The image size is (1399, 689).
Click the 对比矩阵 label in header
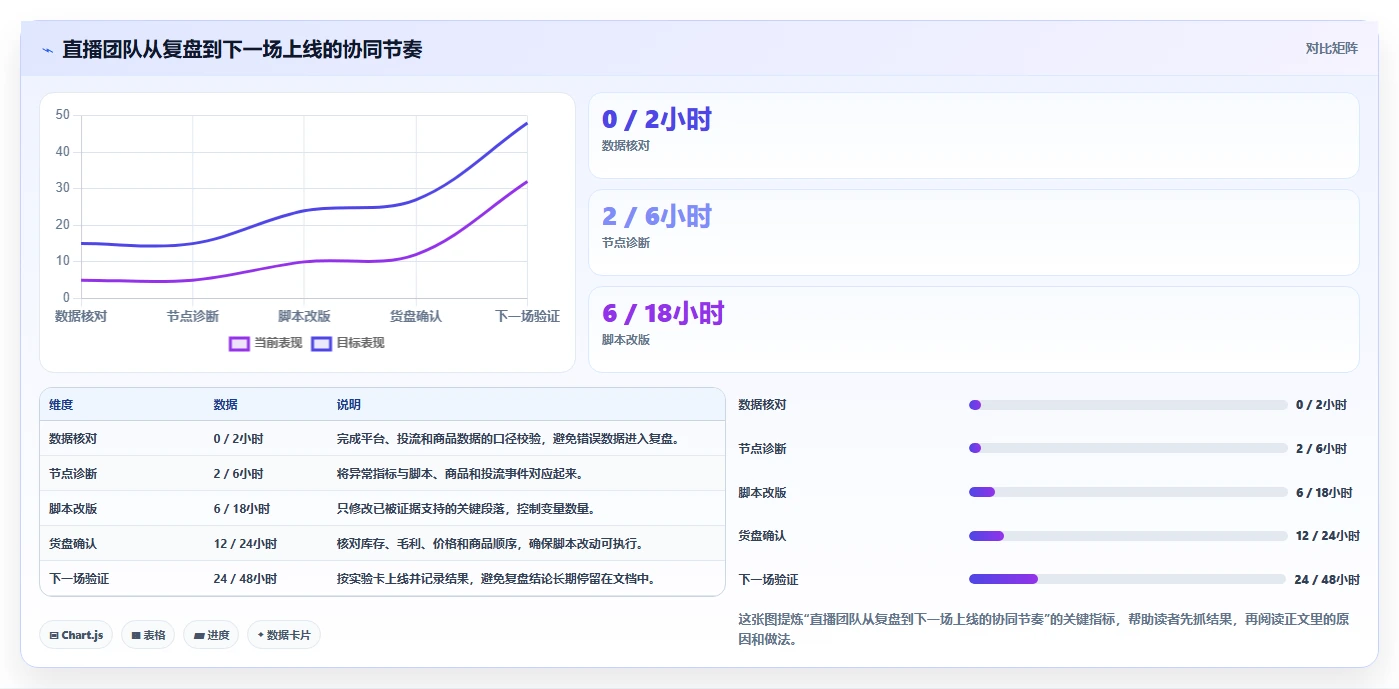pos(1331,48)
